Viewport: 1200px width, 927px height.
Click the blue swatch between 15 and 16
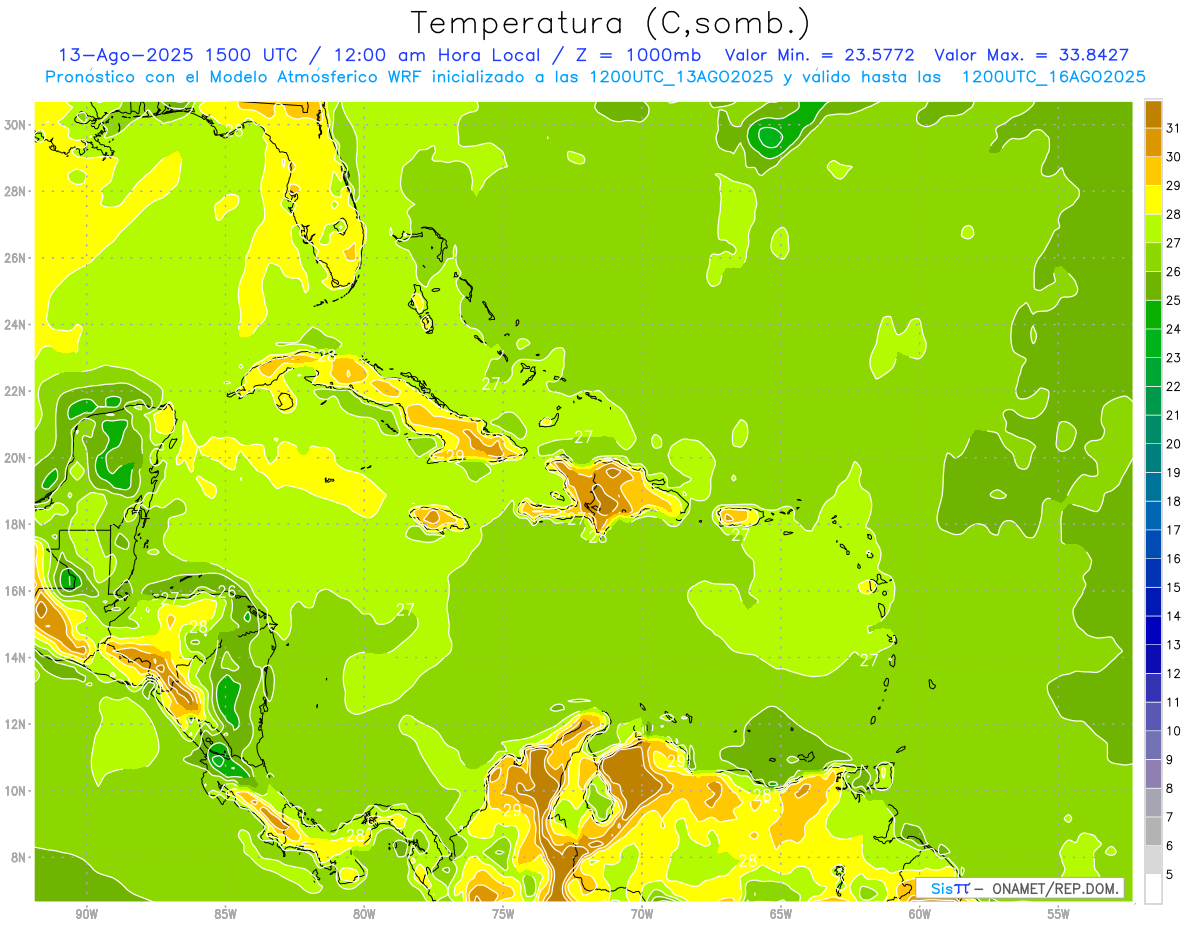coord(1153,572)
